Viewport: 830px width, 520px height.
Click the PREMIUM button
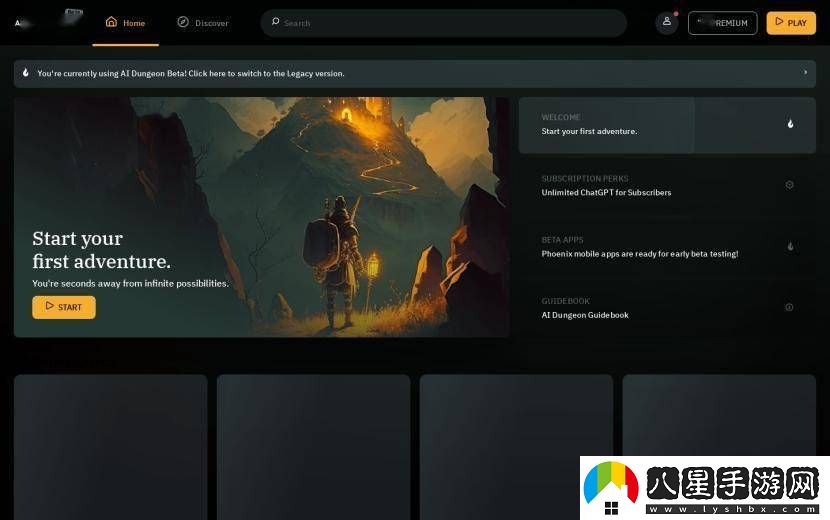pyautogui.click(x=722, y=23)
